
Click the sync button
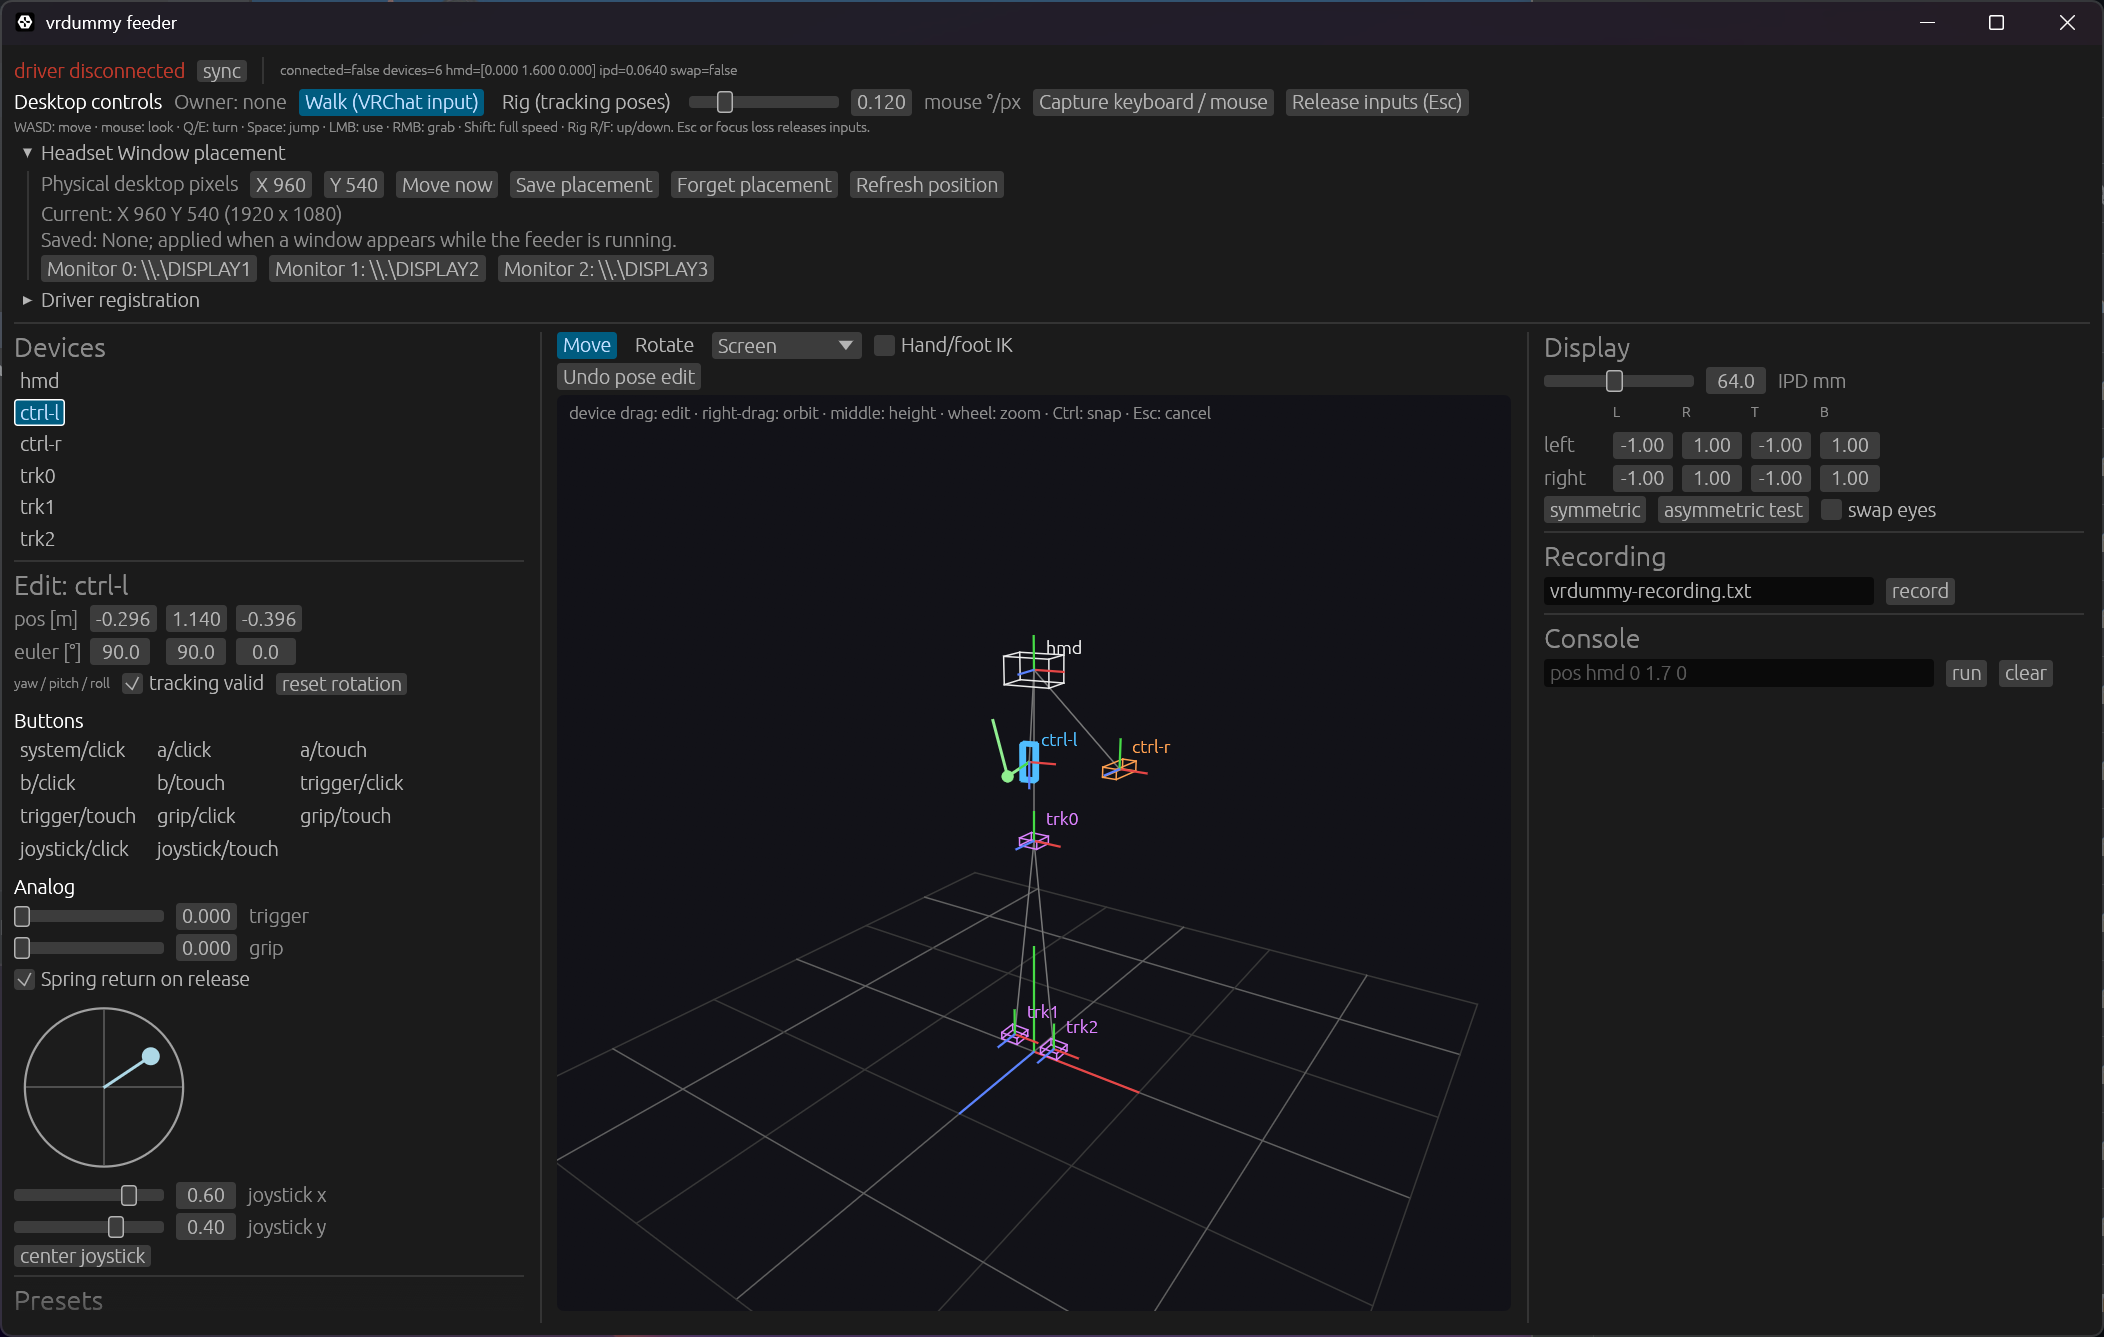221,71
